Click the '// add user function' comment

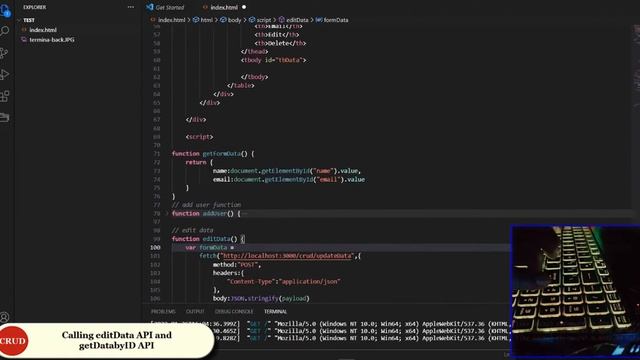point(206,205)
